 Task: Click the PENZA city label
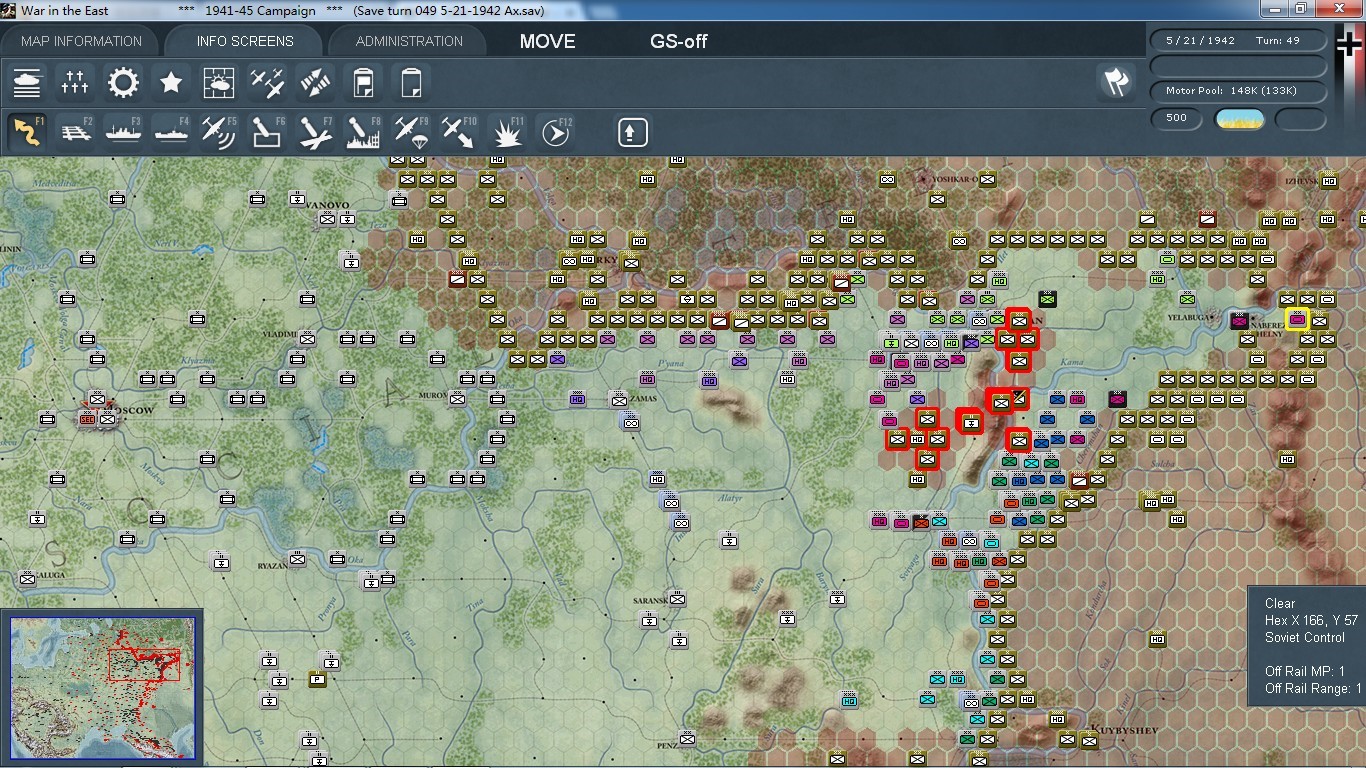pyautogui.click(x=669, y=744)
